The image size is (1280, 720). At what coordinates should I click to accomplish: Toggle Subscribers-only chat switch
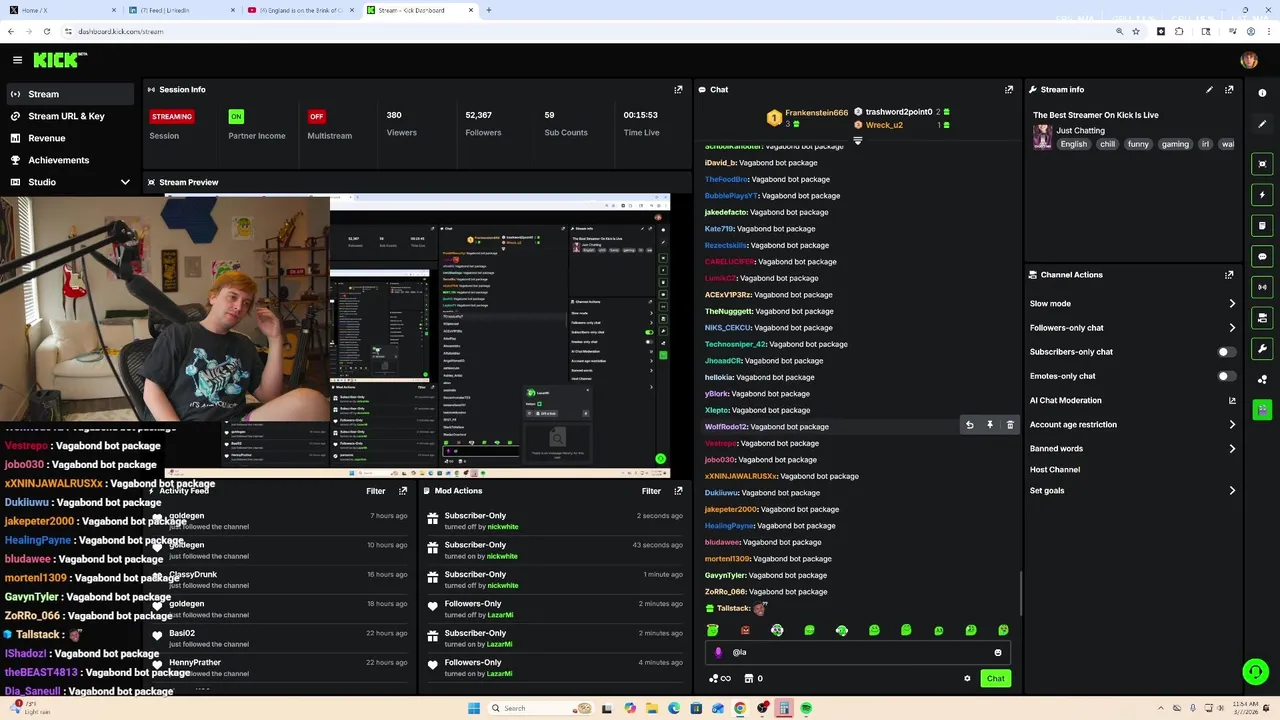(x=1226, y=352)
